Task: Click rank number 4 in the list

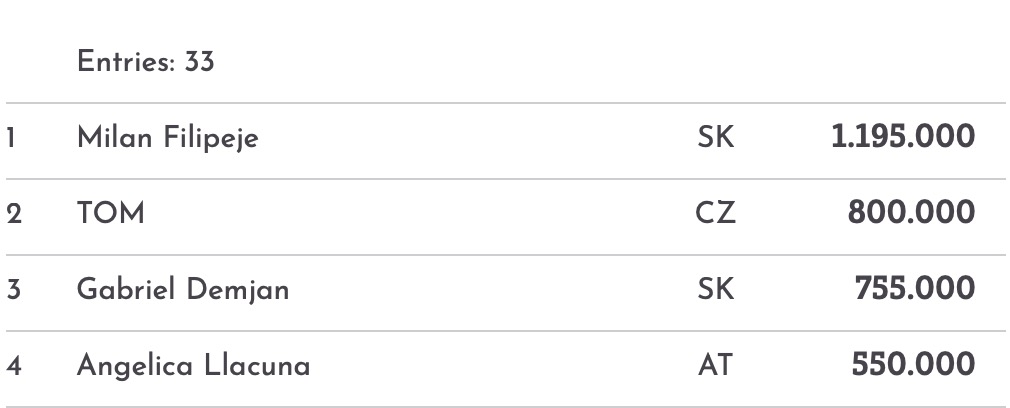Action: click(x=13, y=366)
